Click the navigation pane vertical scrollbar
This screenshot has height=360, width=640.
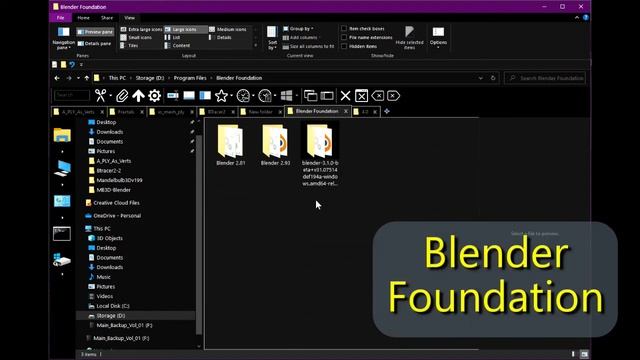pyautogui.click(x=199, y=235)
